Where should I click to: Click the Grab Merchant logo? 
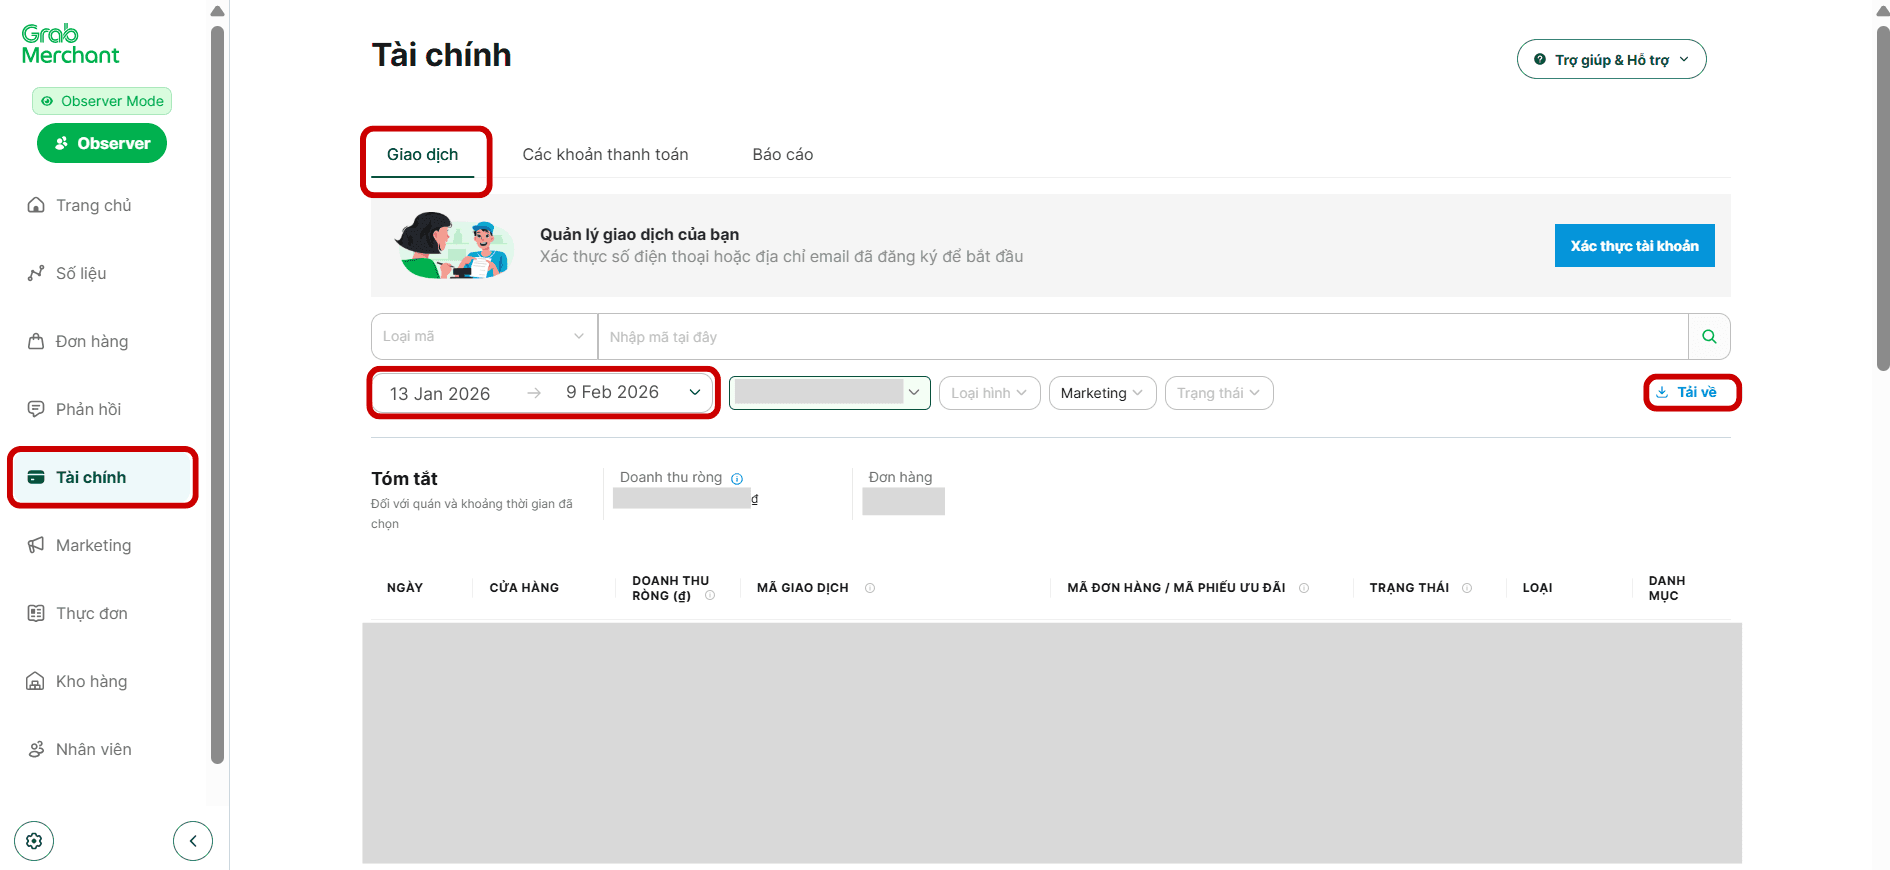click(x=70, y=45)
